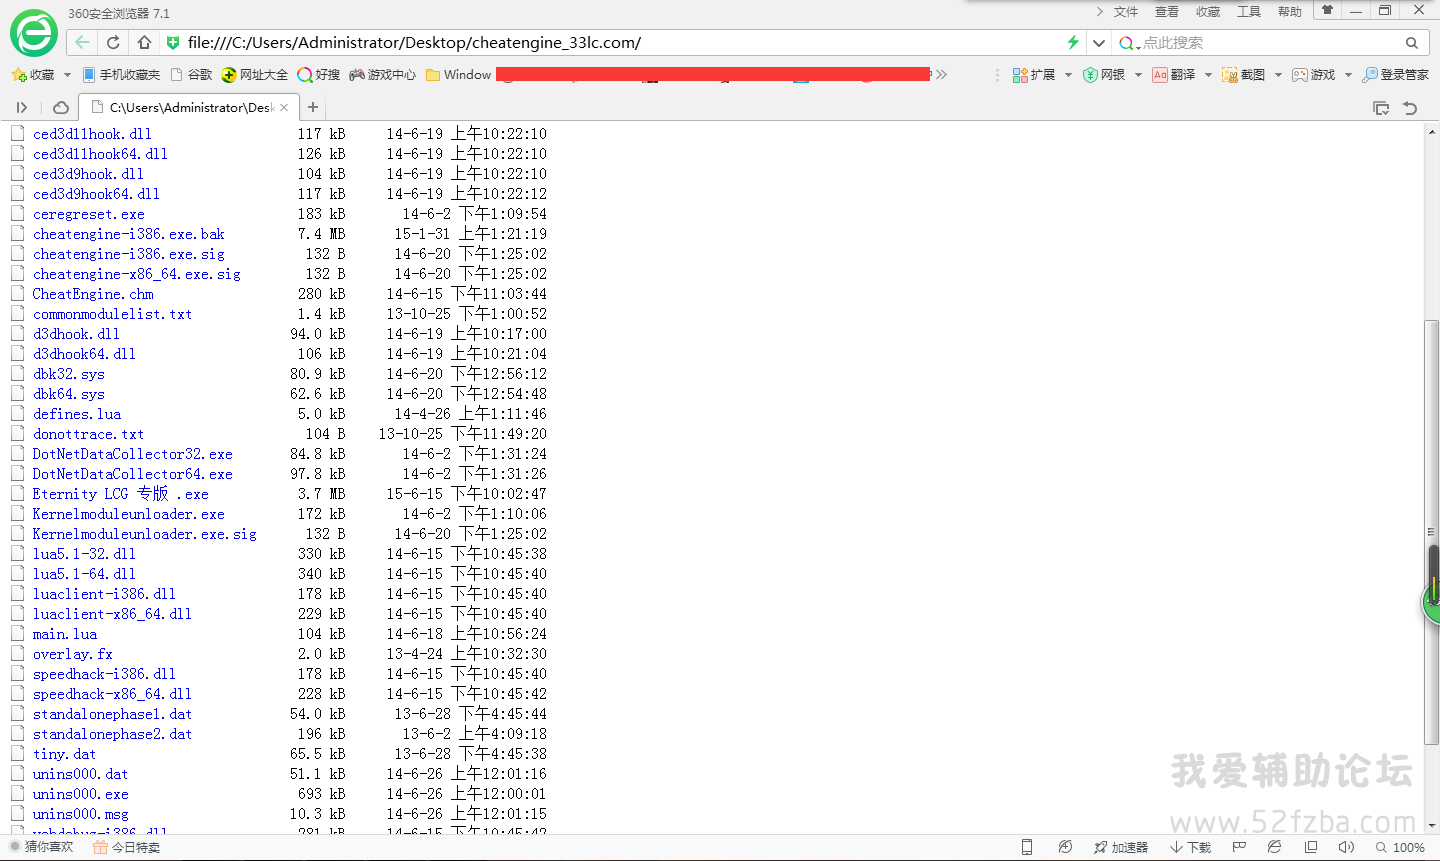Viewport: 1440px width, 861px height.
Task: Click the skin shirt icon in title bar
Action: [x=1327, y=10]
